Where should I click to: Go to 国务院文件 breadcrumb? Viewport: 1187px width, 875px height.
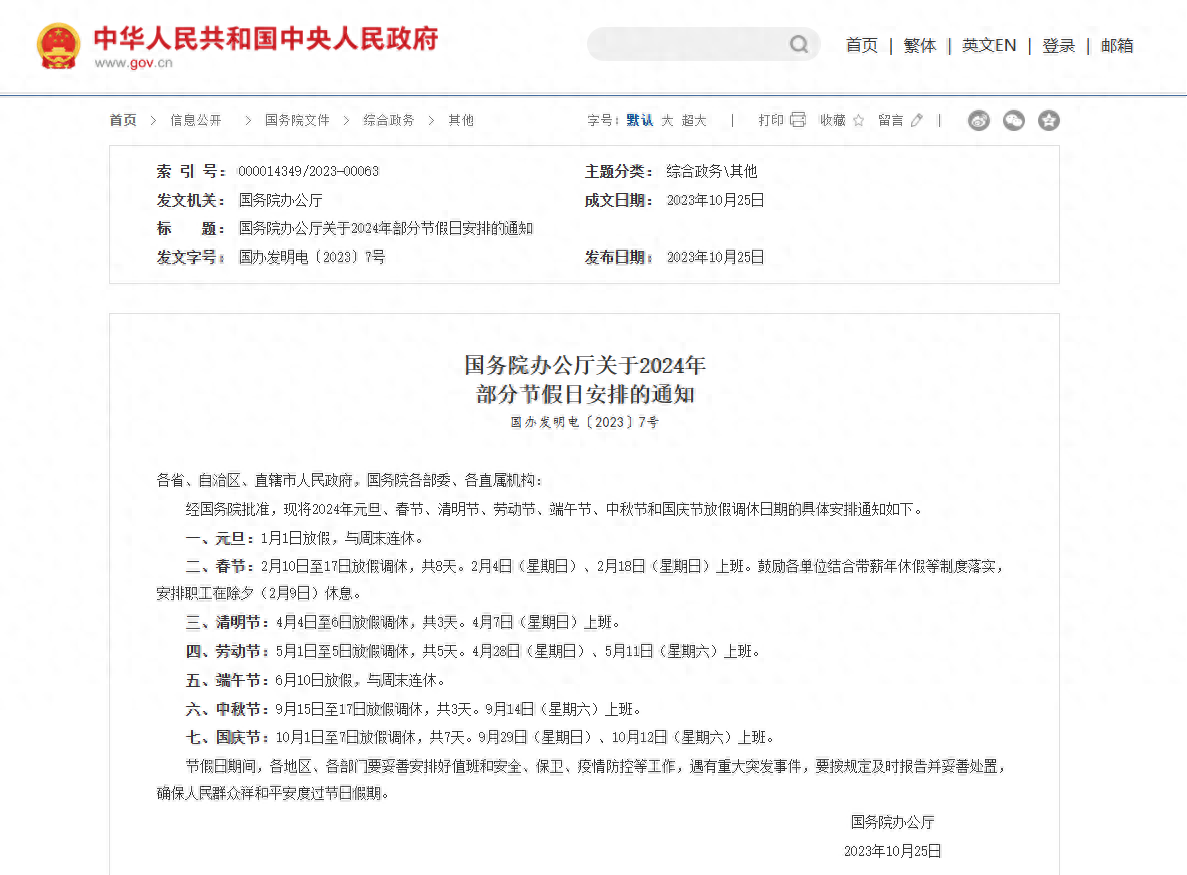[x=297, y=120]
